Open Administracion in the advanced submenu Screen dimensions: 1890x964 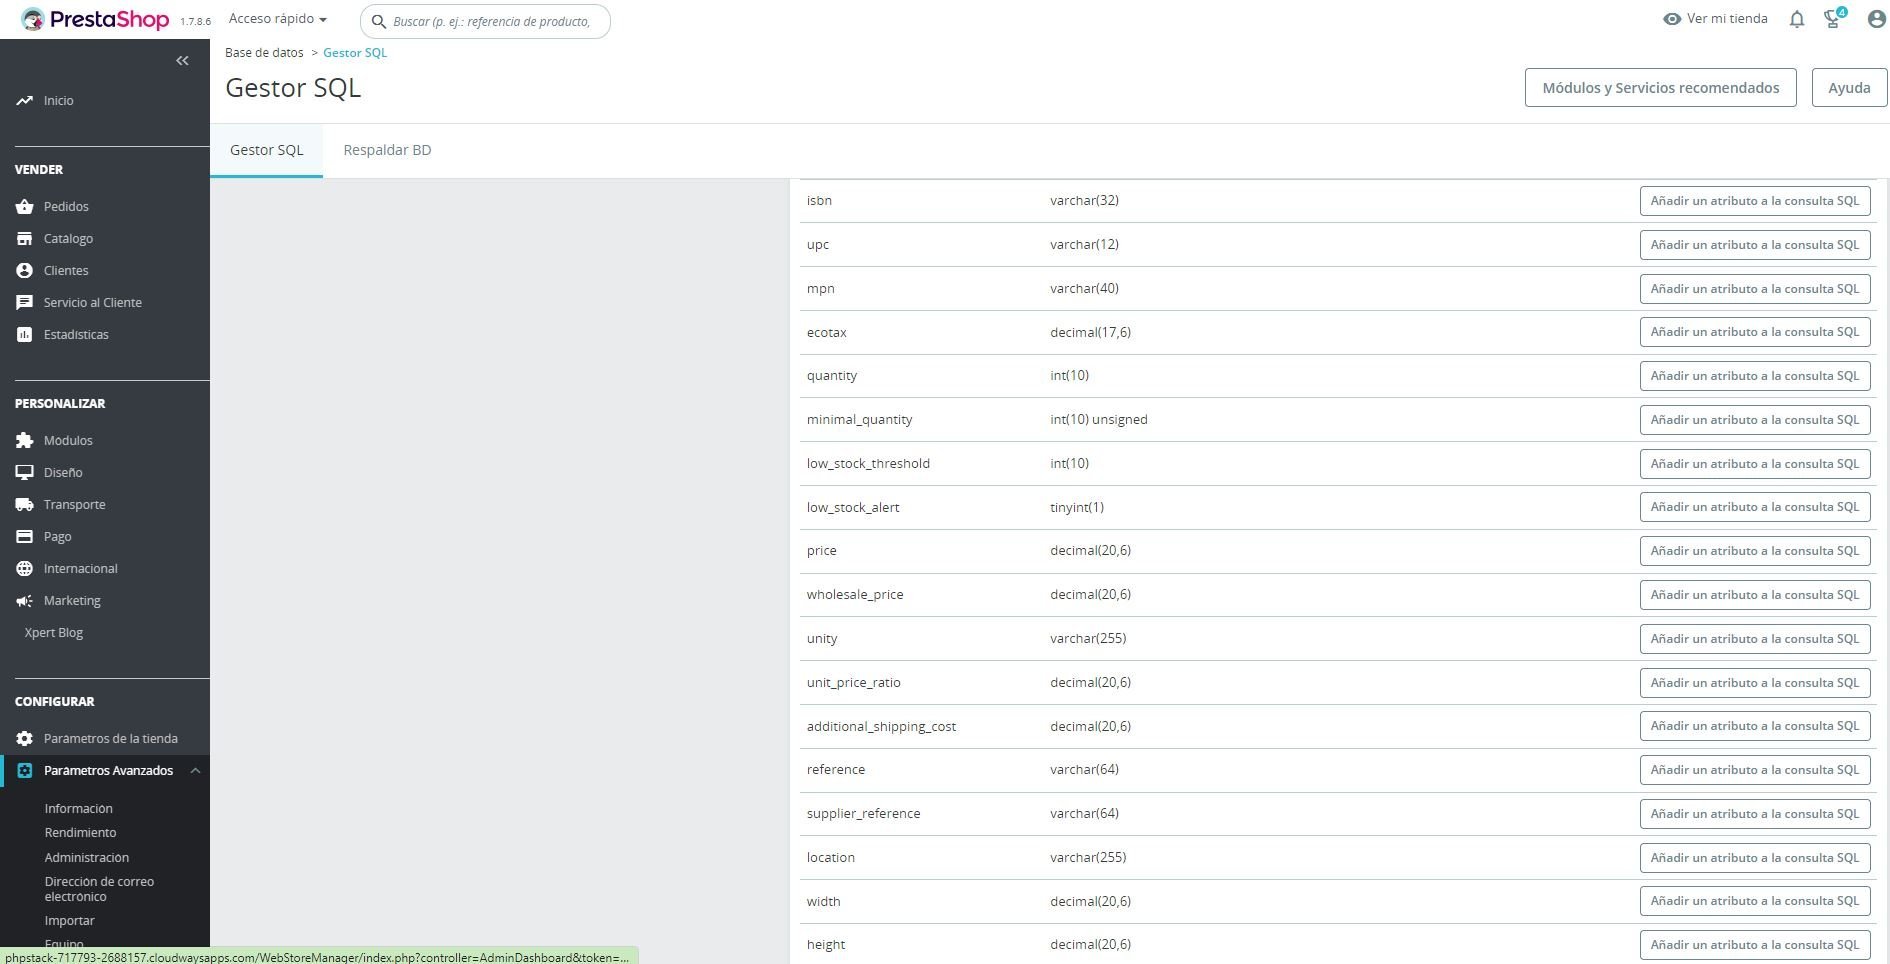[x=86, y=858]
